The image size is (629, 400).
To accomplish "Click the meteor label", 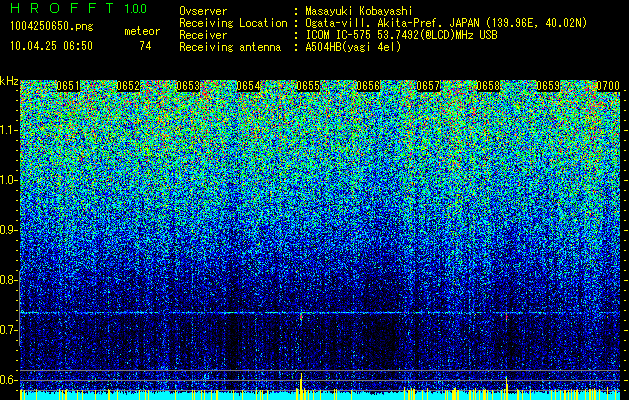I will click(x=142, y=31).
